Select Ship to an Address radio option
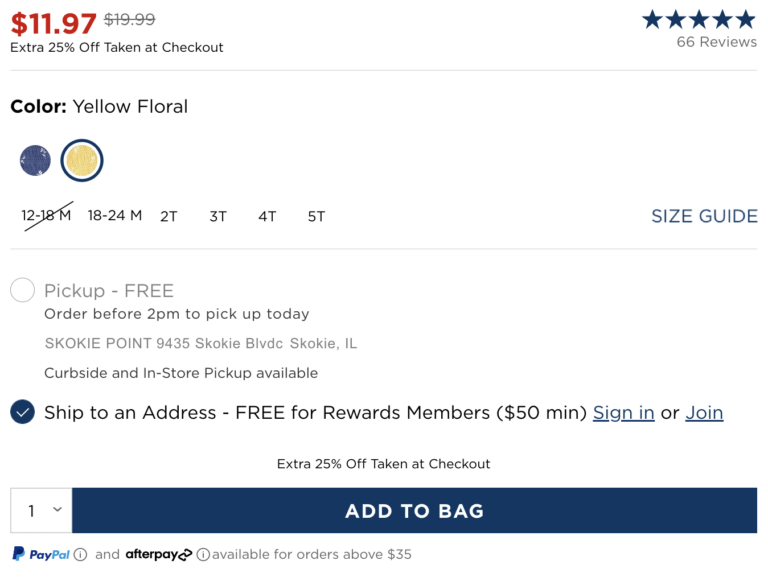 click(x=22, y=412)
